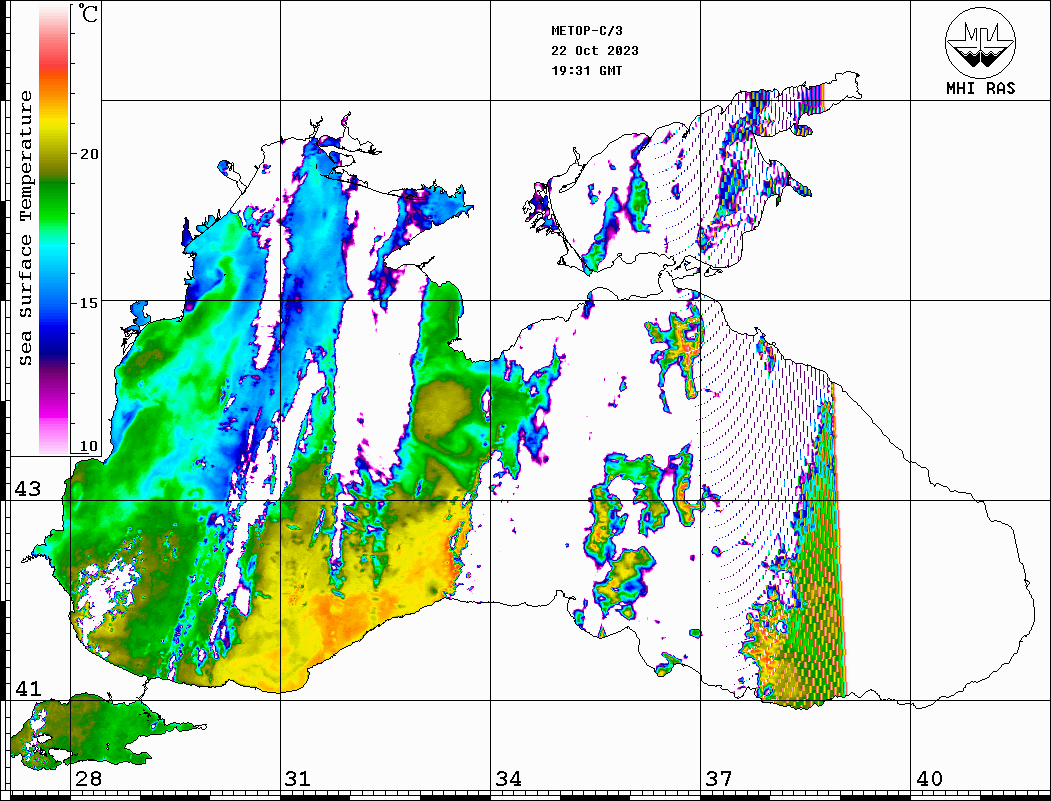
Task: Click the MHI RAS logo emblem
Action: click(981, 42)
